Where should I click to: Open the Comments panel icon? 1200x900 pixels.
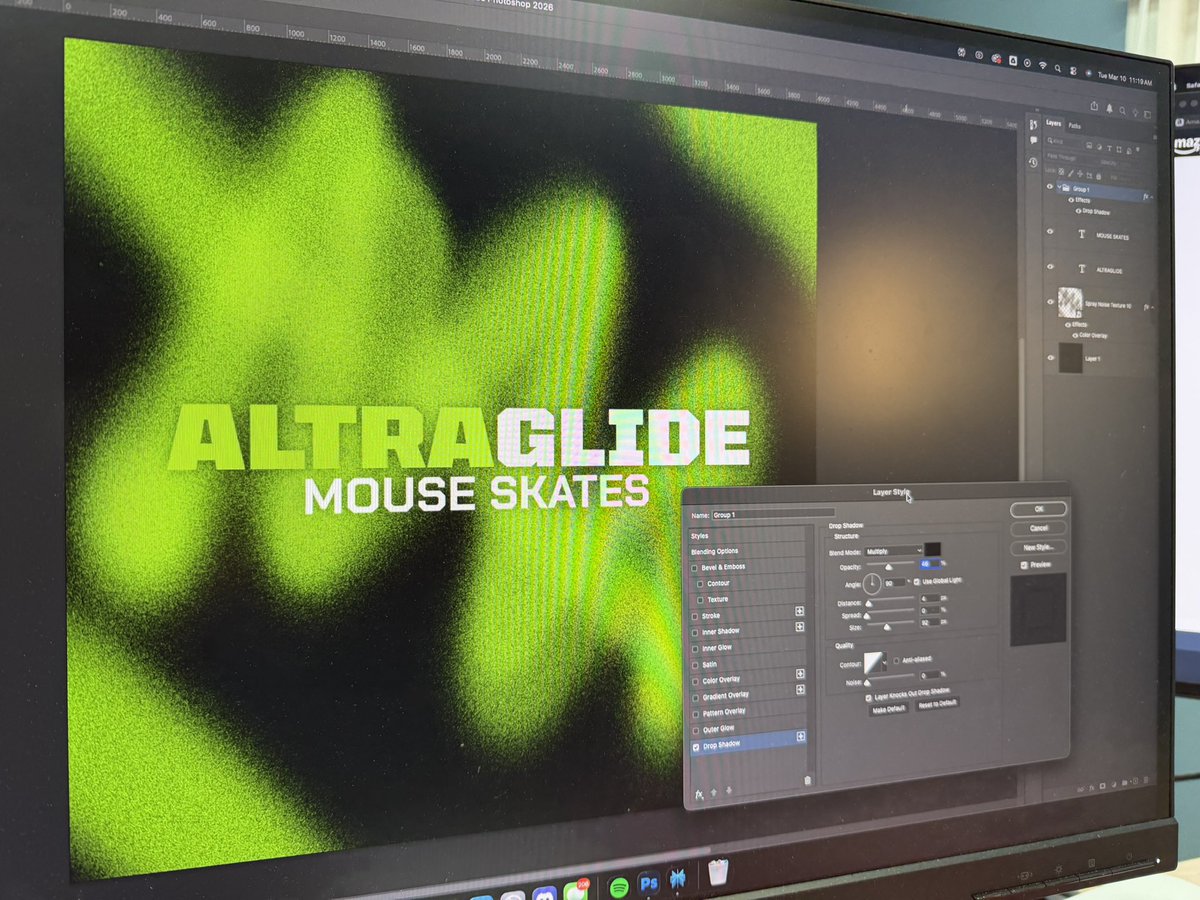pos(1033,140)
